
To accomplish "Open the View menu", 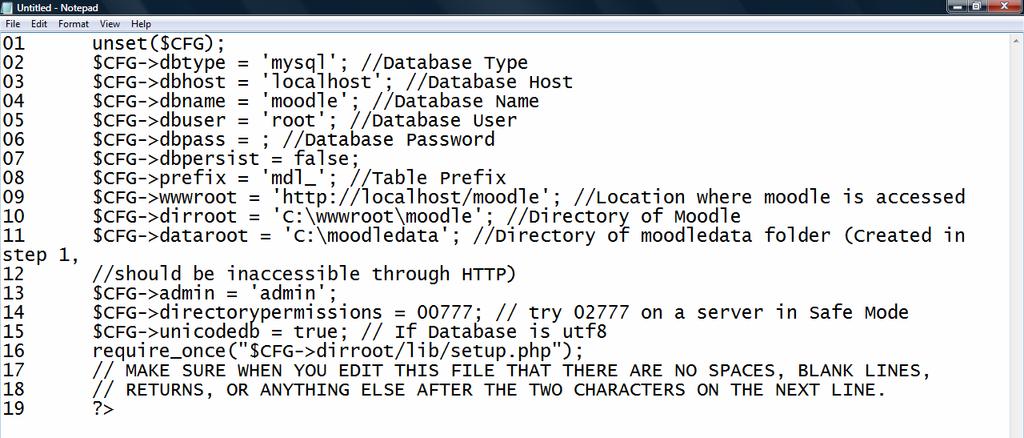I will 110,23.
